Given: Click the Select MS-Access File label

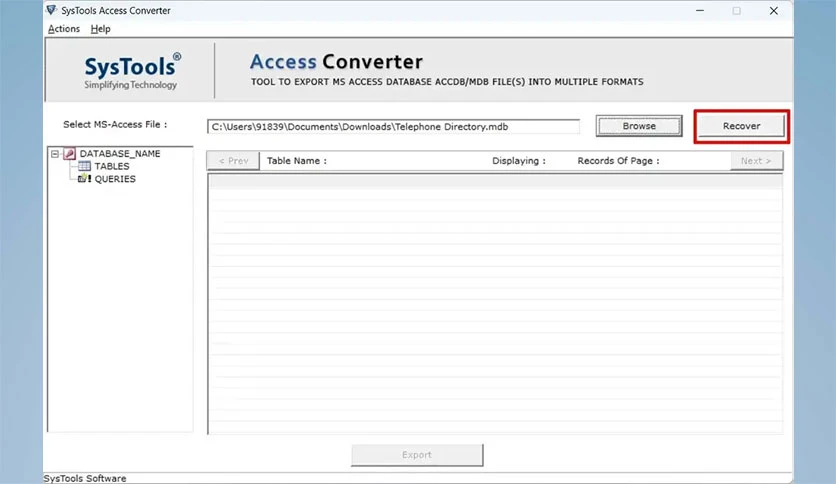Looking at the screenshot, I should coord(115,125).
